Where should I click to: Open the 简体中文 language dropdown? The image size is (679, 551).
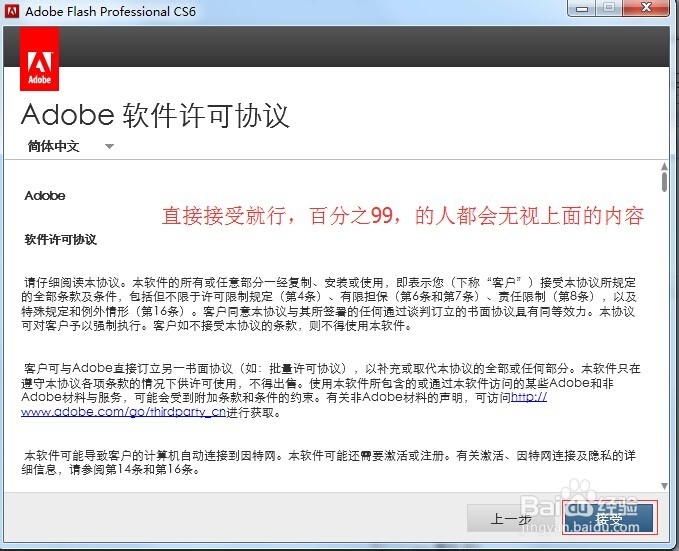71,146
